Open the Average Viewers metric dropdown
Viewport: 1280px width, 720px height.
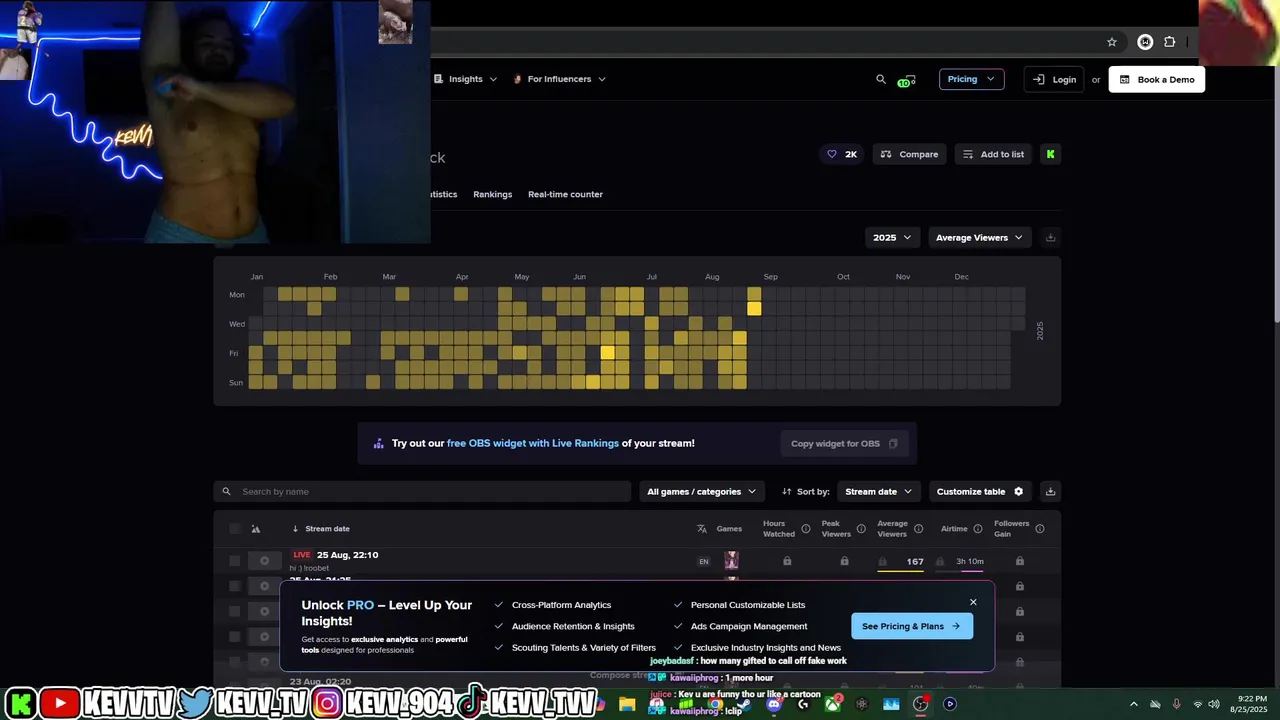pos(979,237)
